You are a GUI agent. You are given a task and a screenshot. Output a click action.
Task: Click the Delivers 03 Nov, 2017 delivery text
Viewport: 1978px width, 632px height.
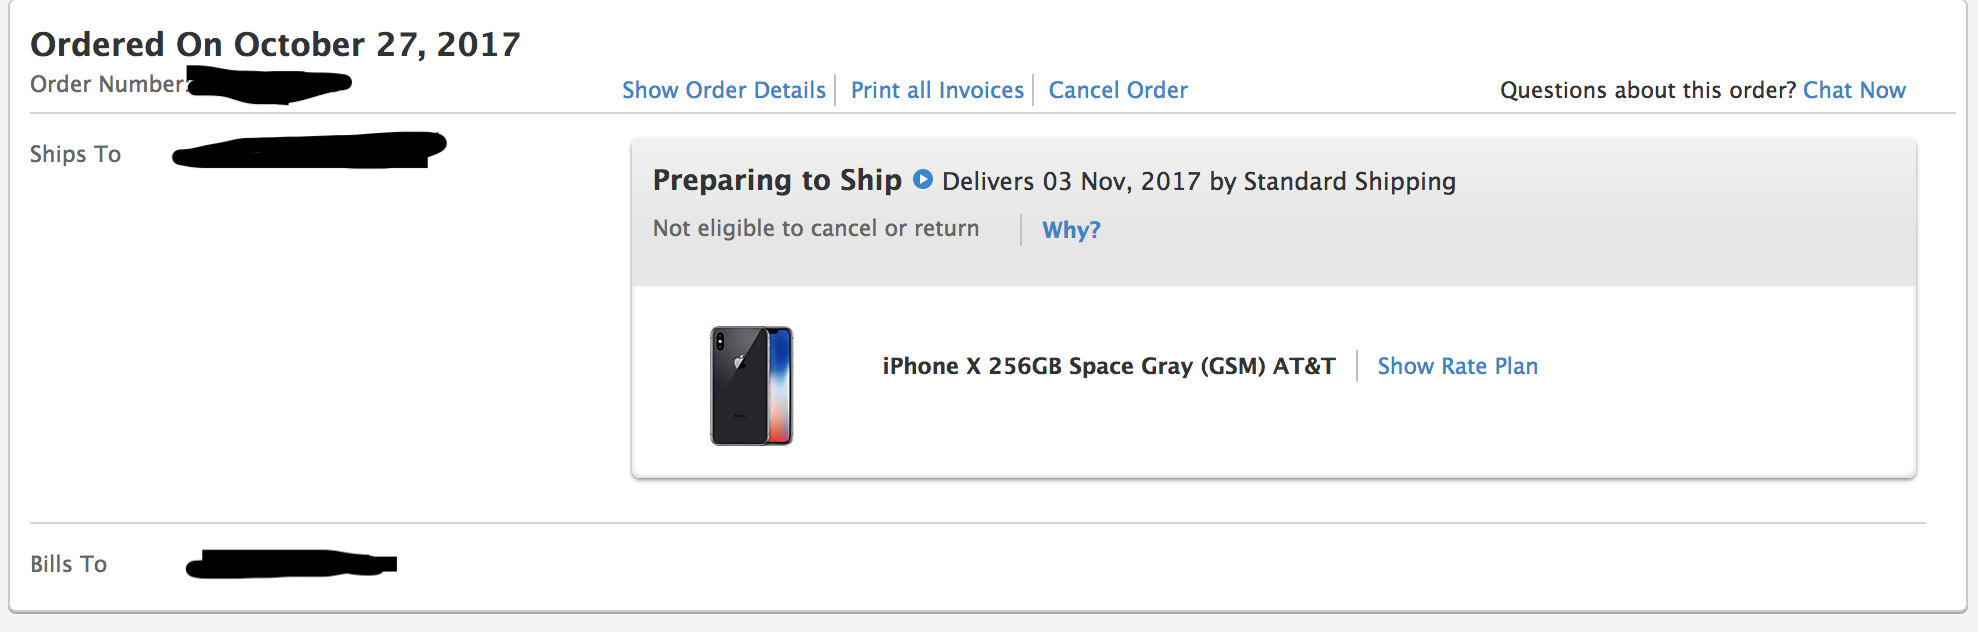point(1198,181)
